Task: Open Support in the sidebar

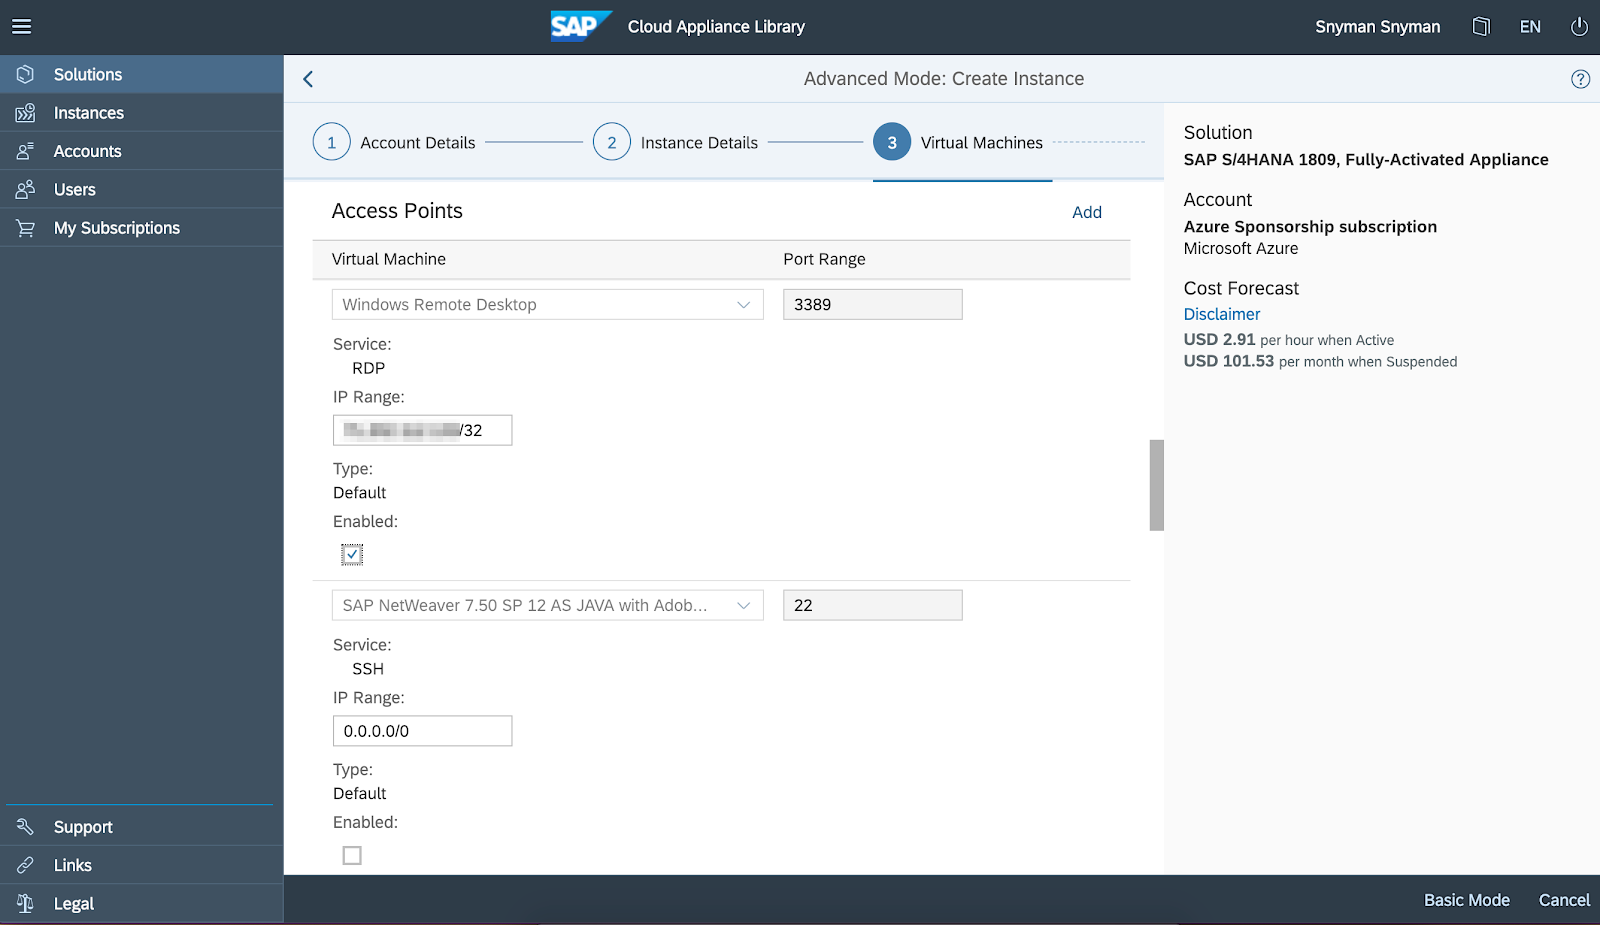Action: coord(142,827)
